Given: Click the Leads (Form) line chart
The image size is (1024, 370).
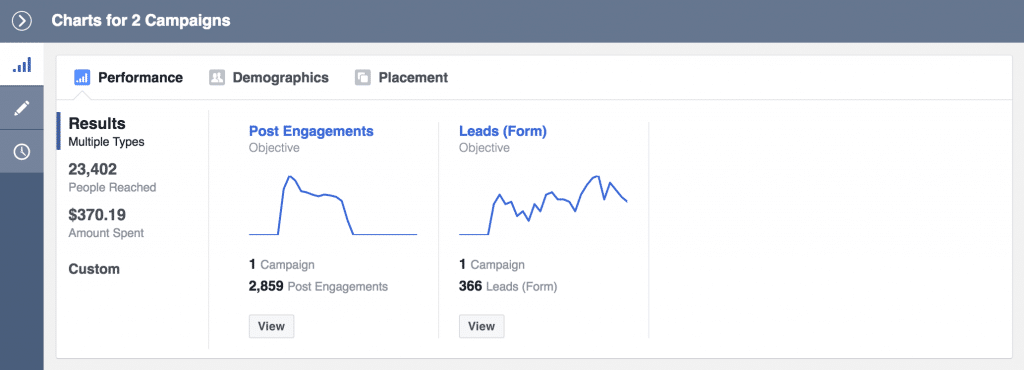Looking at the screenshot, I should [543, 205].
